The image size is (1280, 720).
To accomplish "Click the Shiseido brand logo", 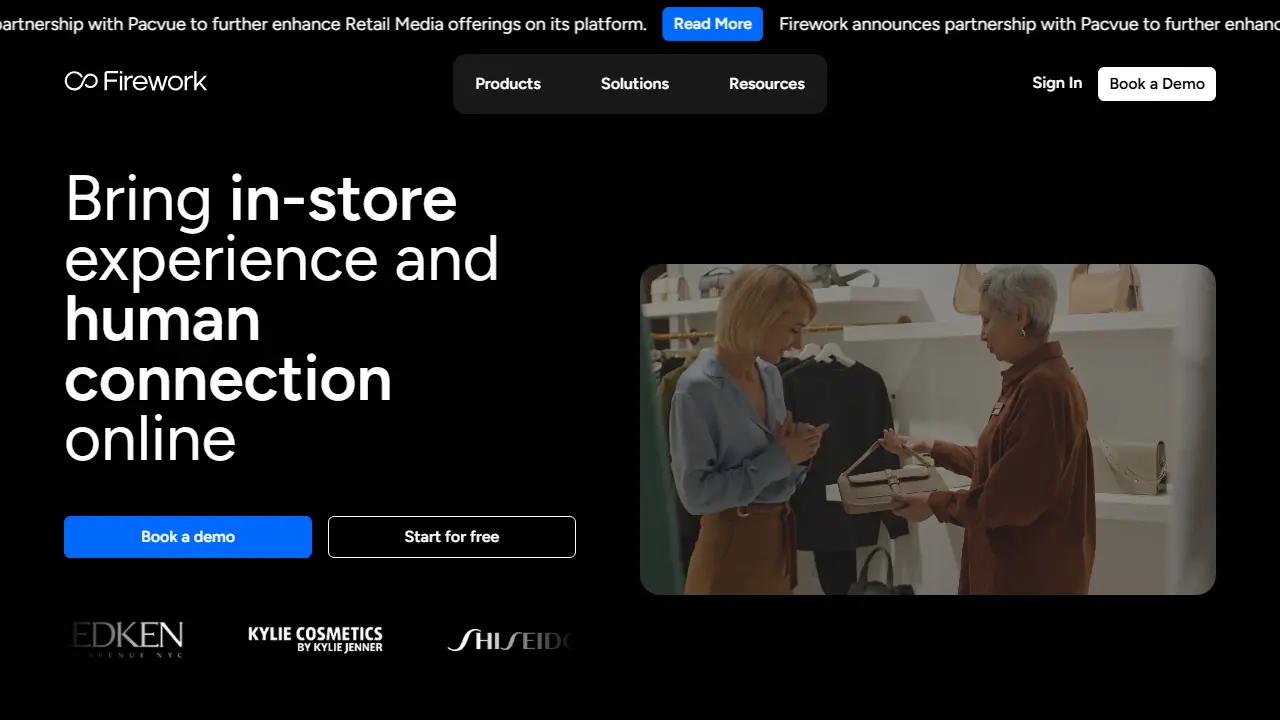I will [x=509, y=640].
